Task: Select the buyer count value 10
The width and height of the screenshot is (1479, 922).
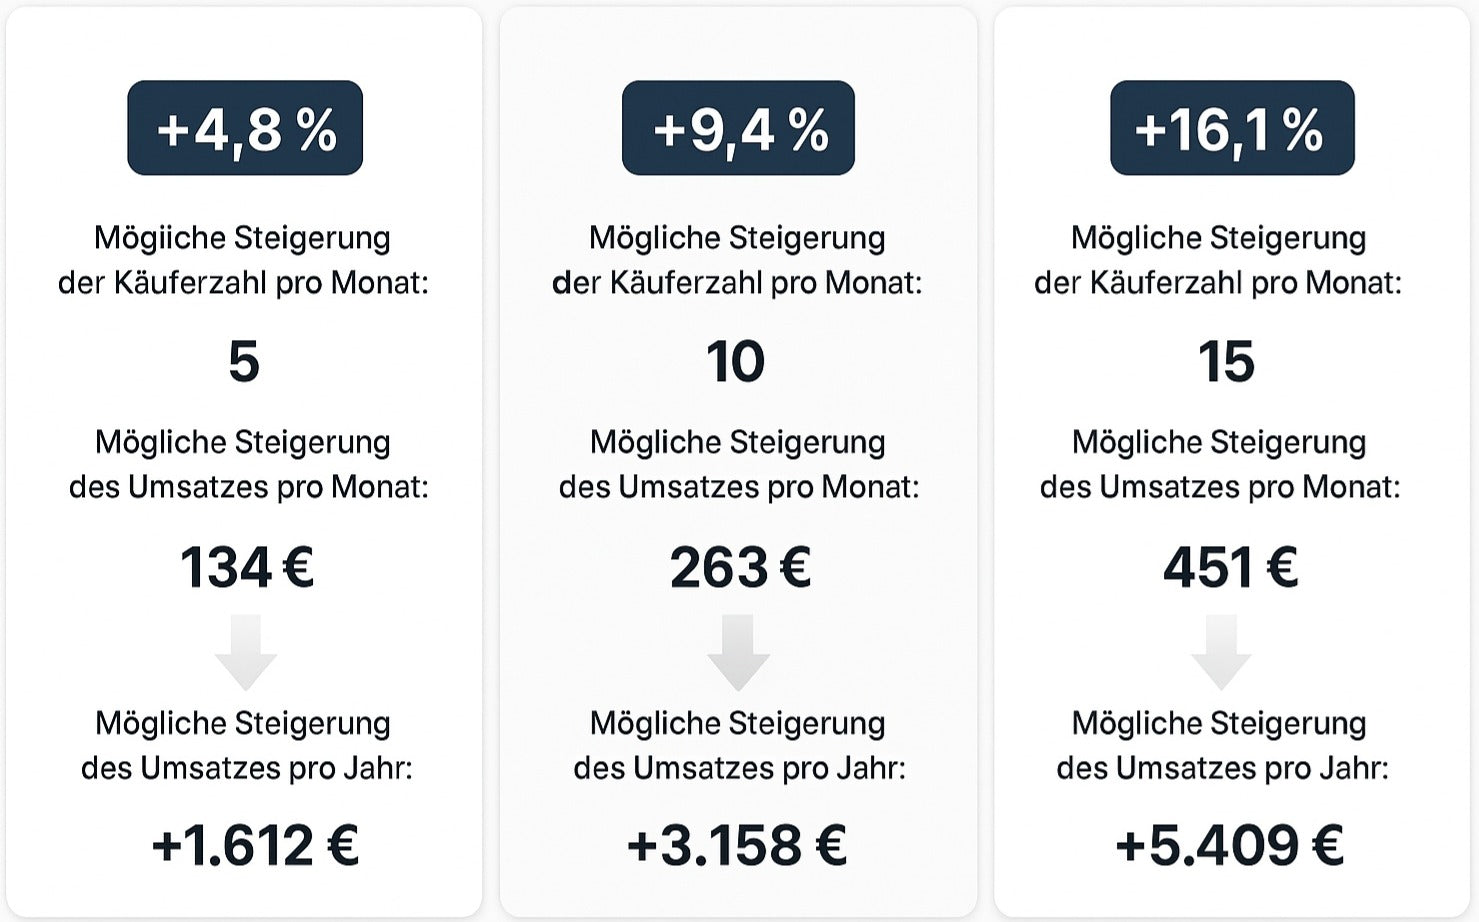Action: pyautogui.click(x=736, y=362)
